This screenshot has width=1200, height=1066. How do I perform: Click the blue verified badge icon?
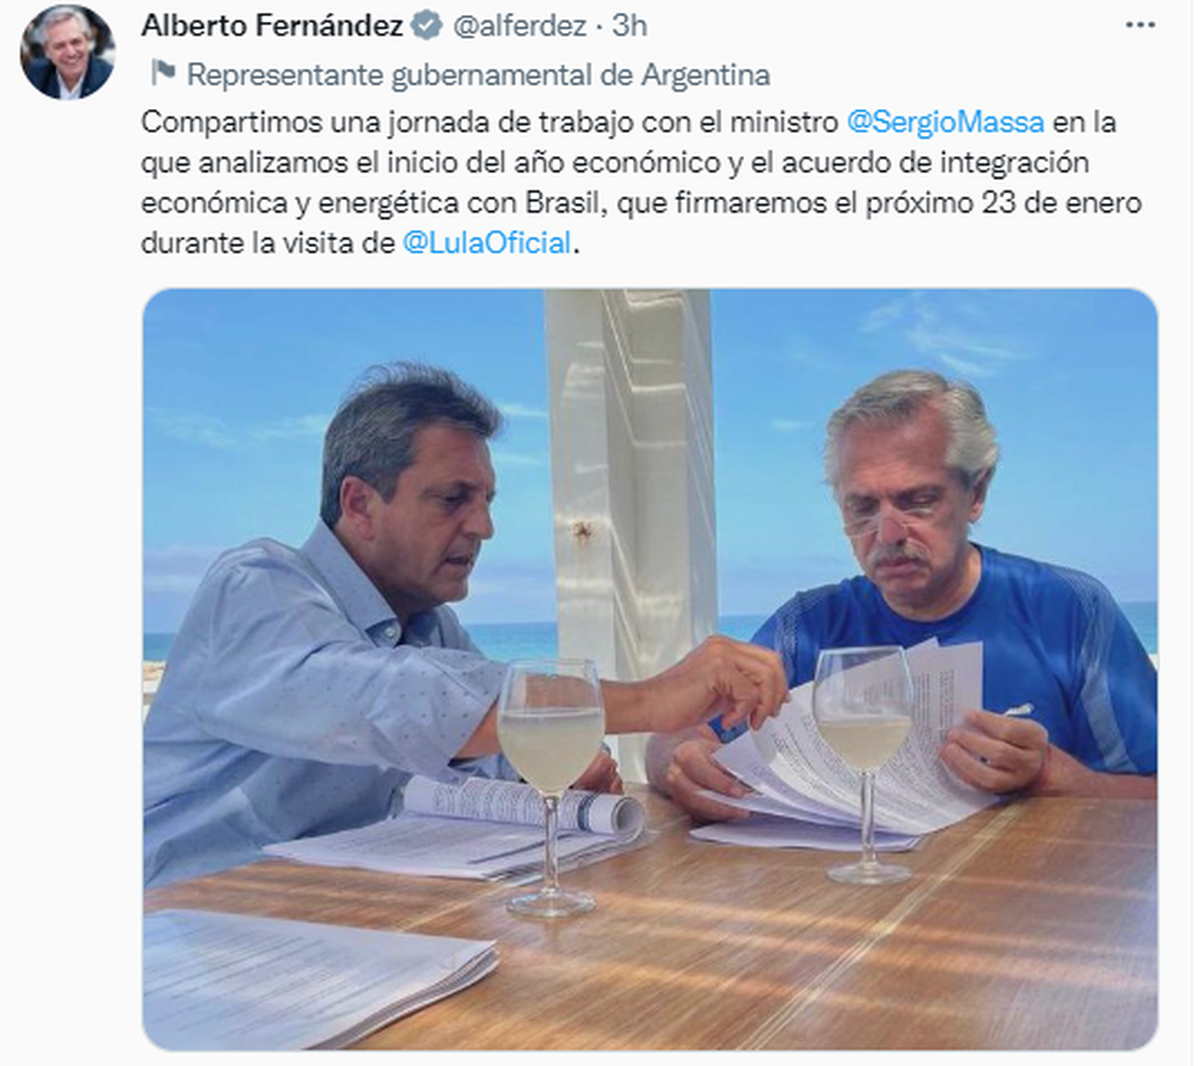click(x=427, y=26)
